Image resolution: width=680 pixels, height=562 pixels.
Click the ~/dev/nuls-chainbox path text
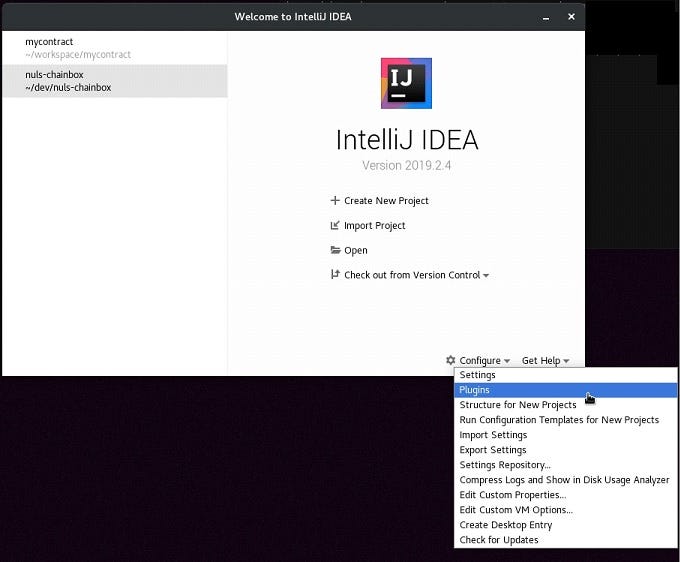click(68, 87)
